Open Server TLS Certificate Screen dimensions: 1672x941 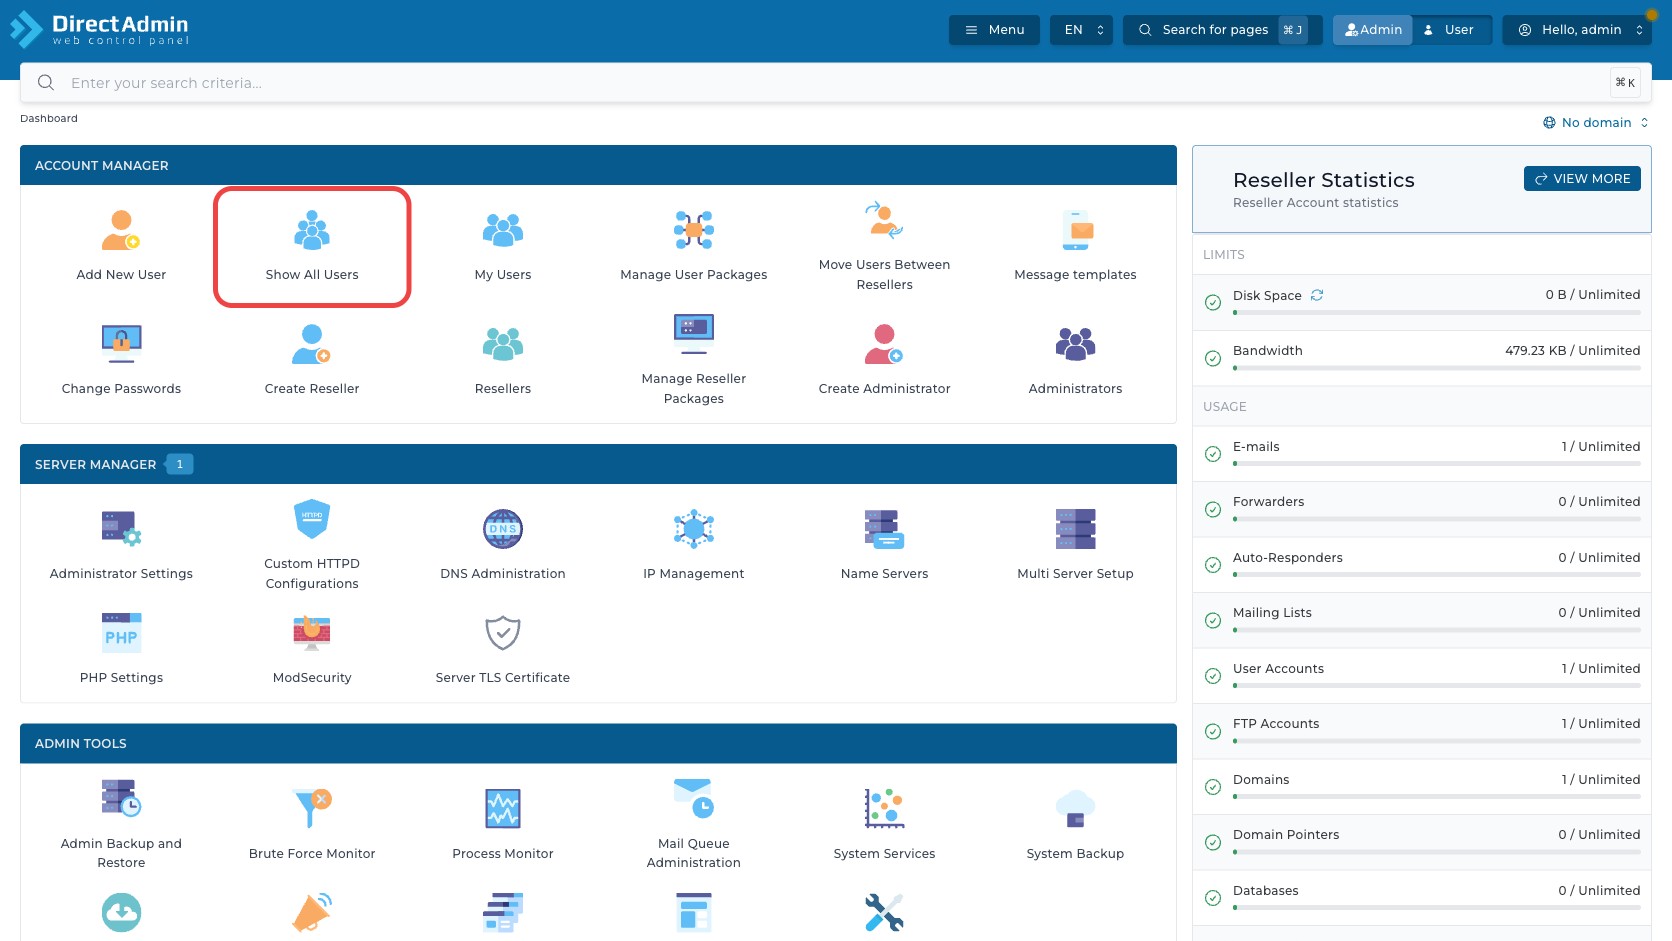click(x=503, y=648)
